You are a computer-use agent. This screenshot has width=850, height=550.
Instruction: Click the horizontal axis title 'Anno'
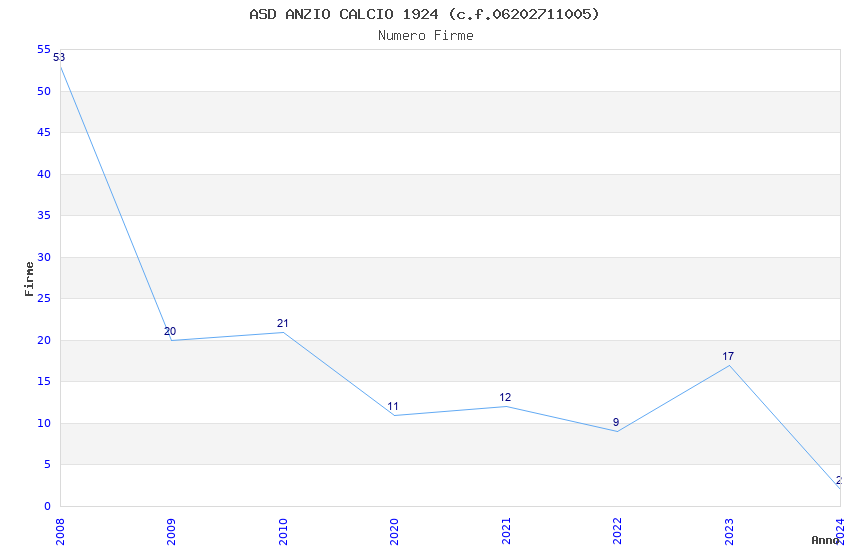pyautogui.click(x=825, y=540)
